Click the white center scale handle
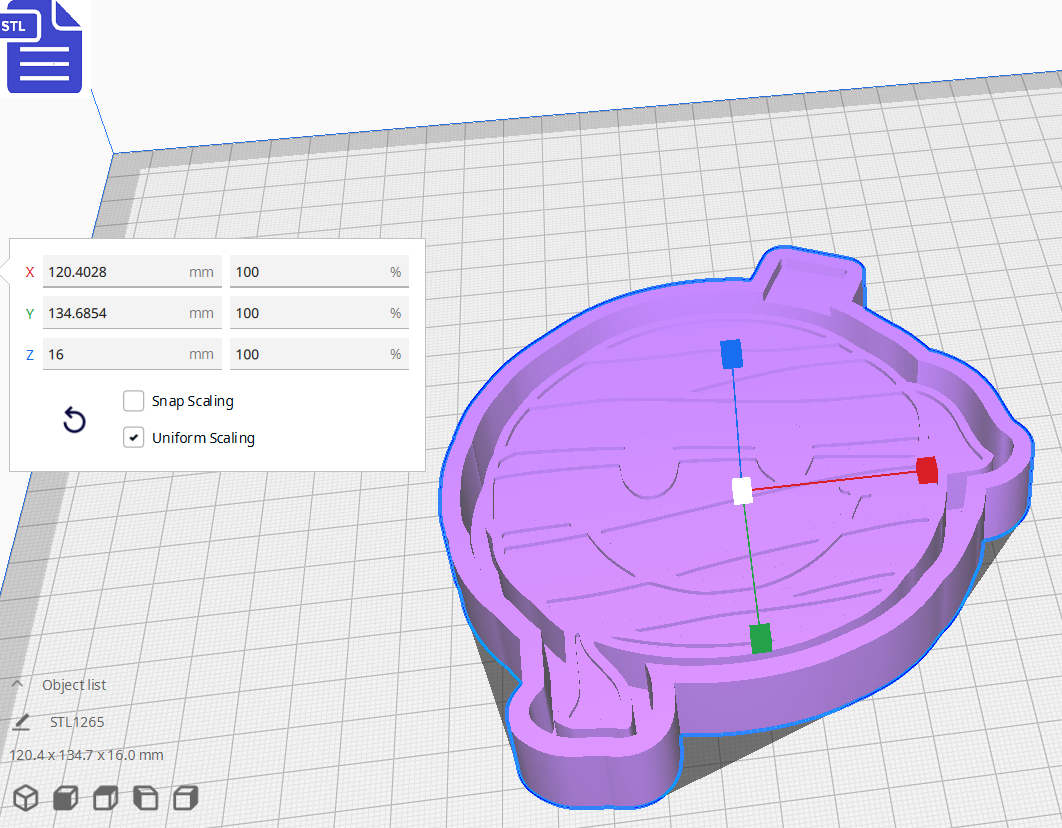The image size is (1062, 828). point(741,489)
